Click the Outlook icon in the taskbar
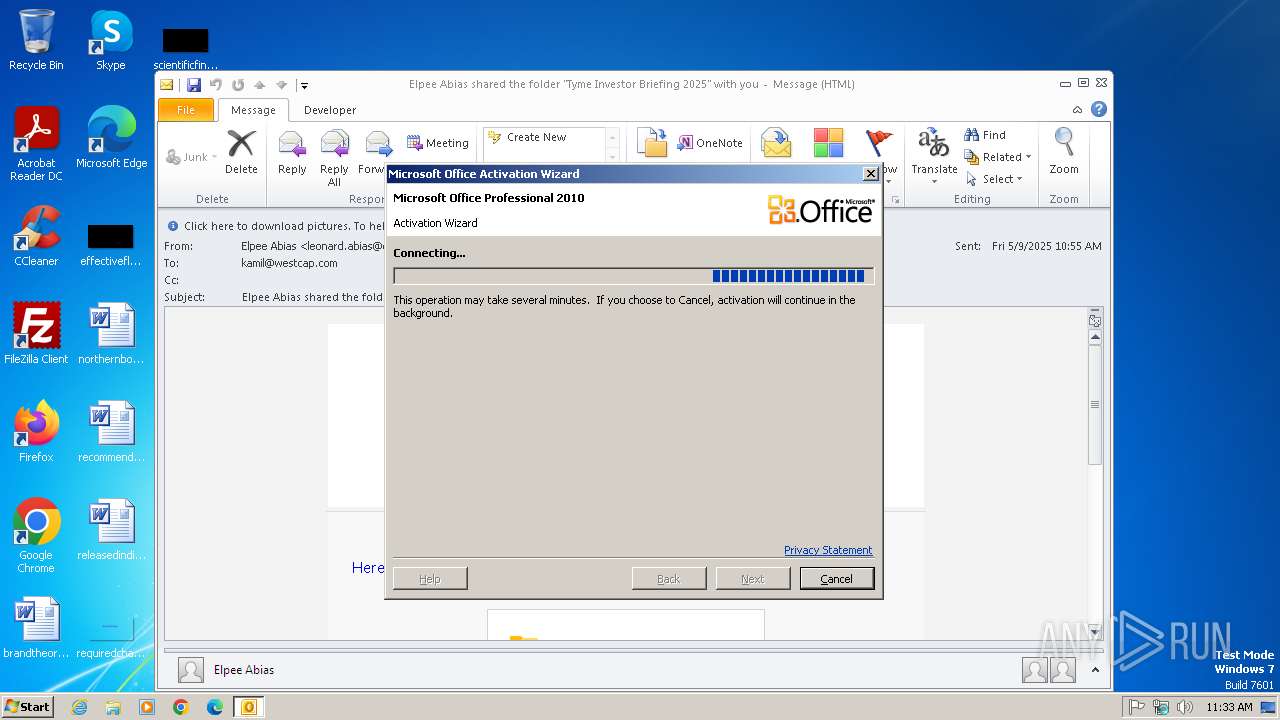The height and width of the screenshot is (720, 1280). click(248, 707)
